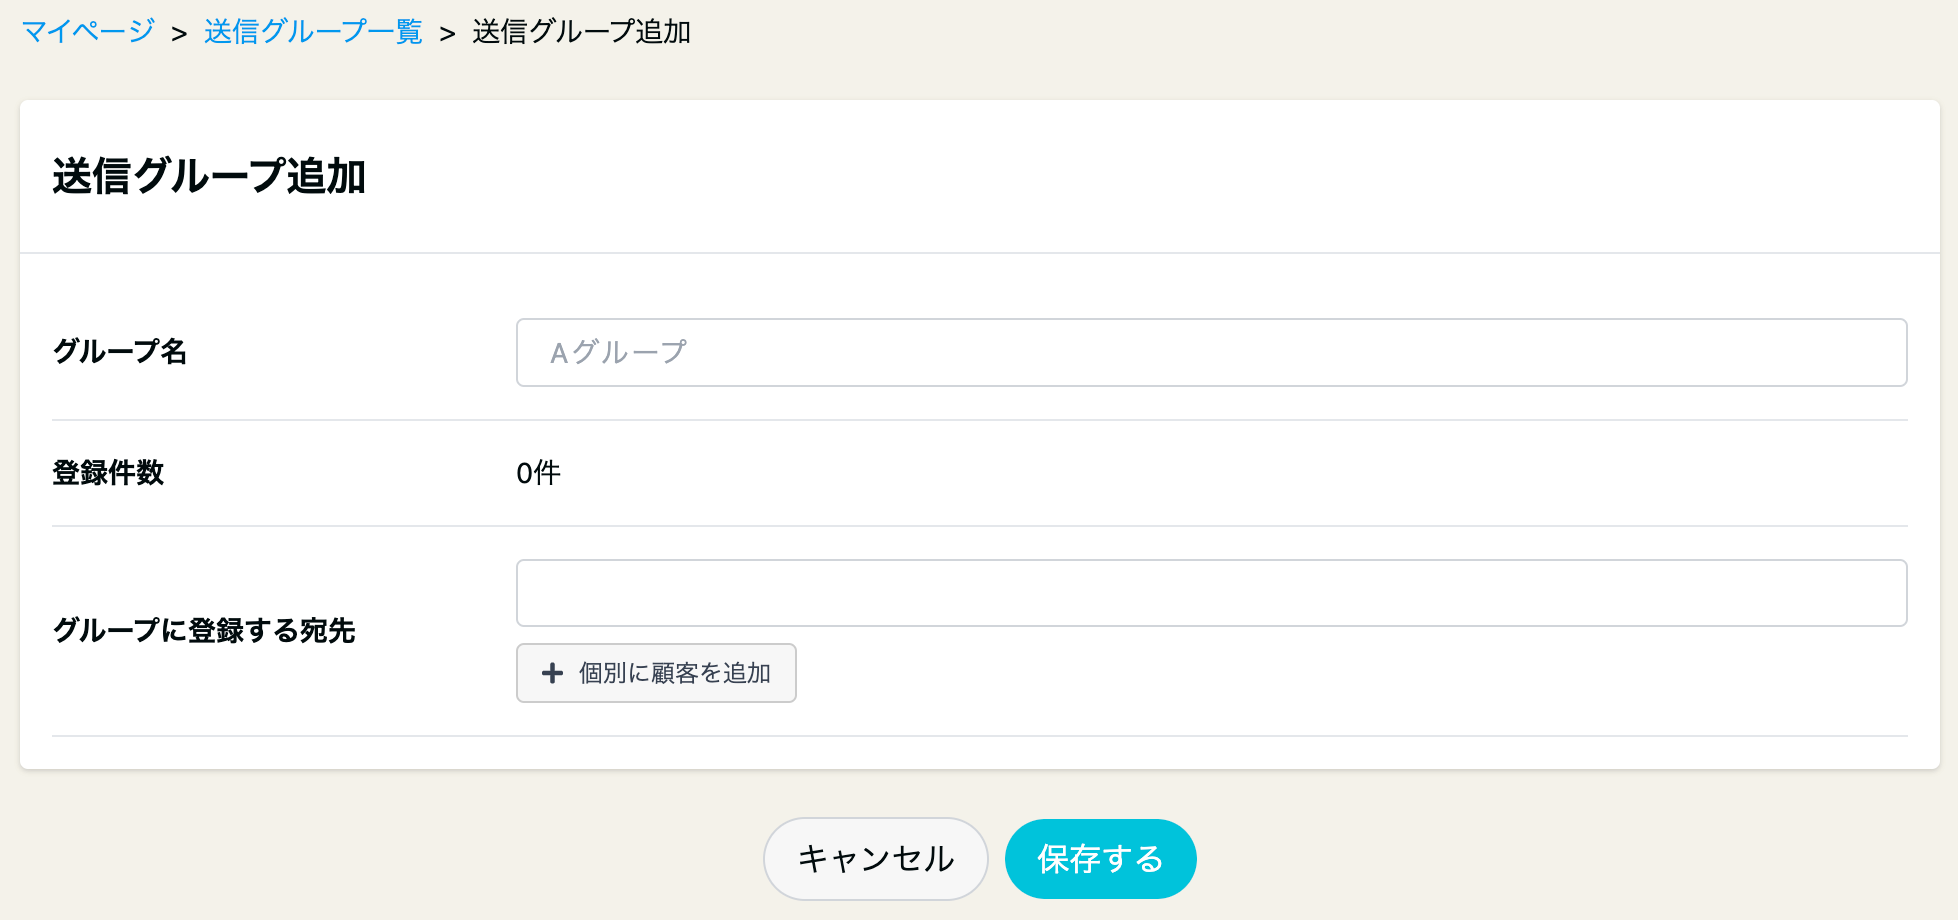Click the 登録件数 label
Screen dimensions: 1958x920
108,473
